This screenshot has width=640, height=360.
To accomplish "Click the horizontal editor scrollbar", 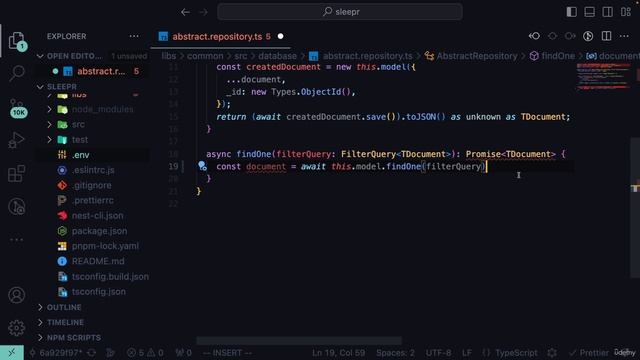I will [x=299, y=340].
